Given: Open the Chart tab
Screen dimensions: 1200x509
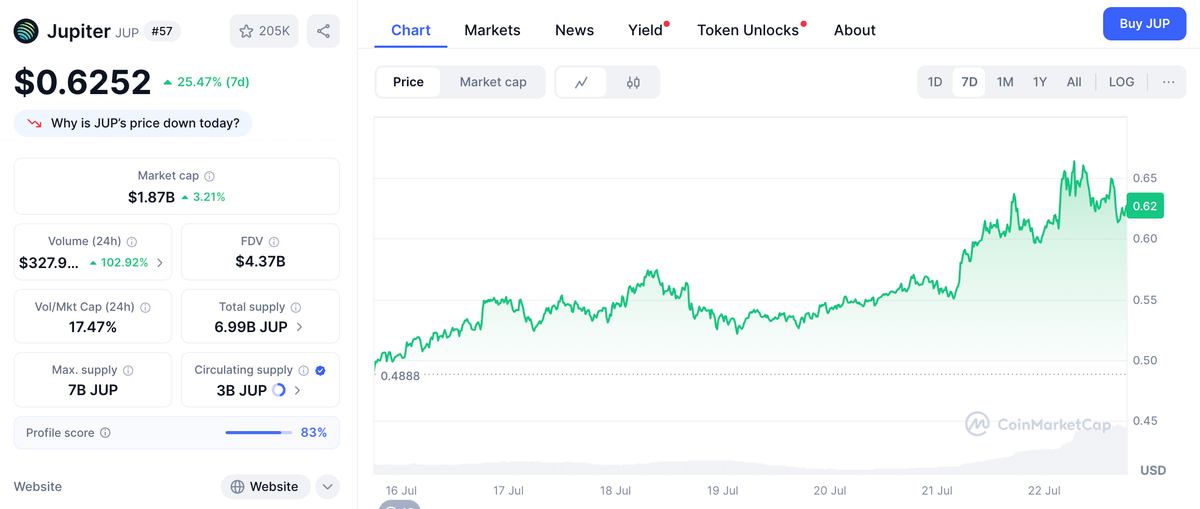Looking at the screenshot, I should (x=411, y=30).
